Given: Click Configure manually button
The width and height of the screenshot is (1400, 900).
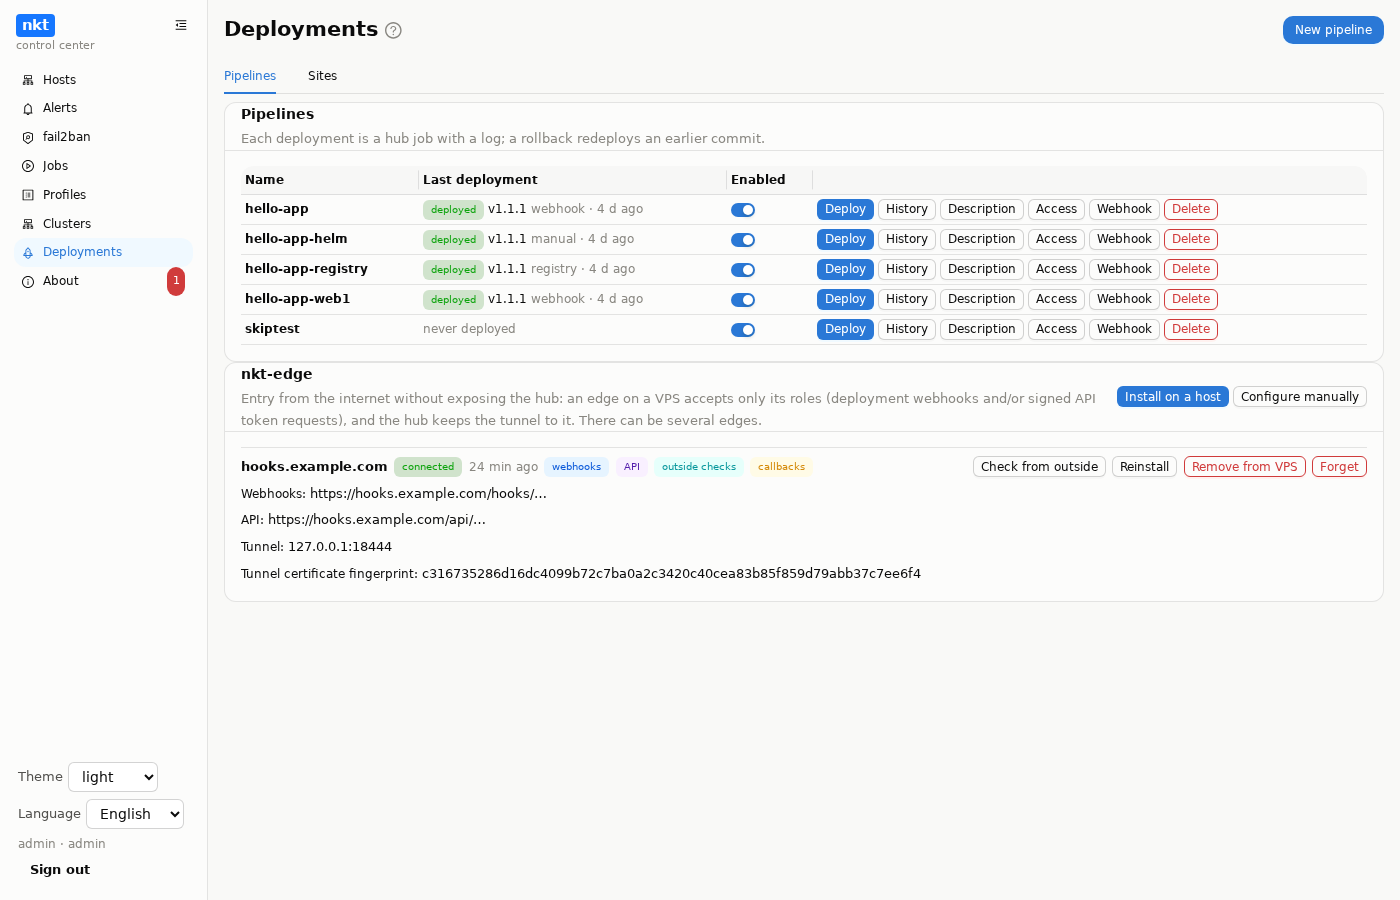Looking at the screenshot, I should click(1300, 397).
